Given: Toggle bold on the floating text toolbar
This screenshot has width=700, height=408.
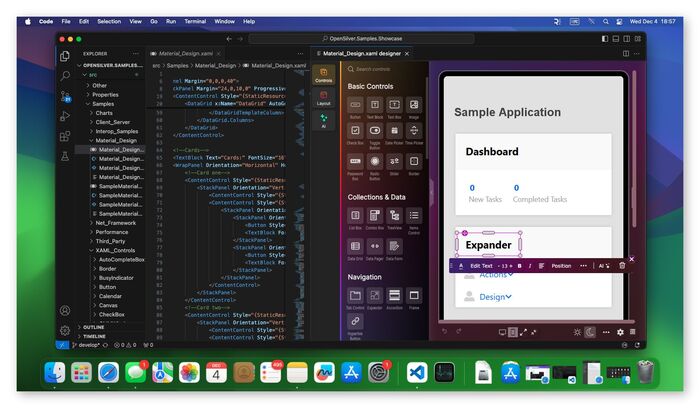Looking at the screenshot, I should pyautogui.click(x=519, y=266).
